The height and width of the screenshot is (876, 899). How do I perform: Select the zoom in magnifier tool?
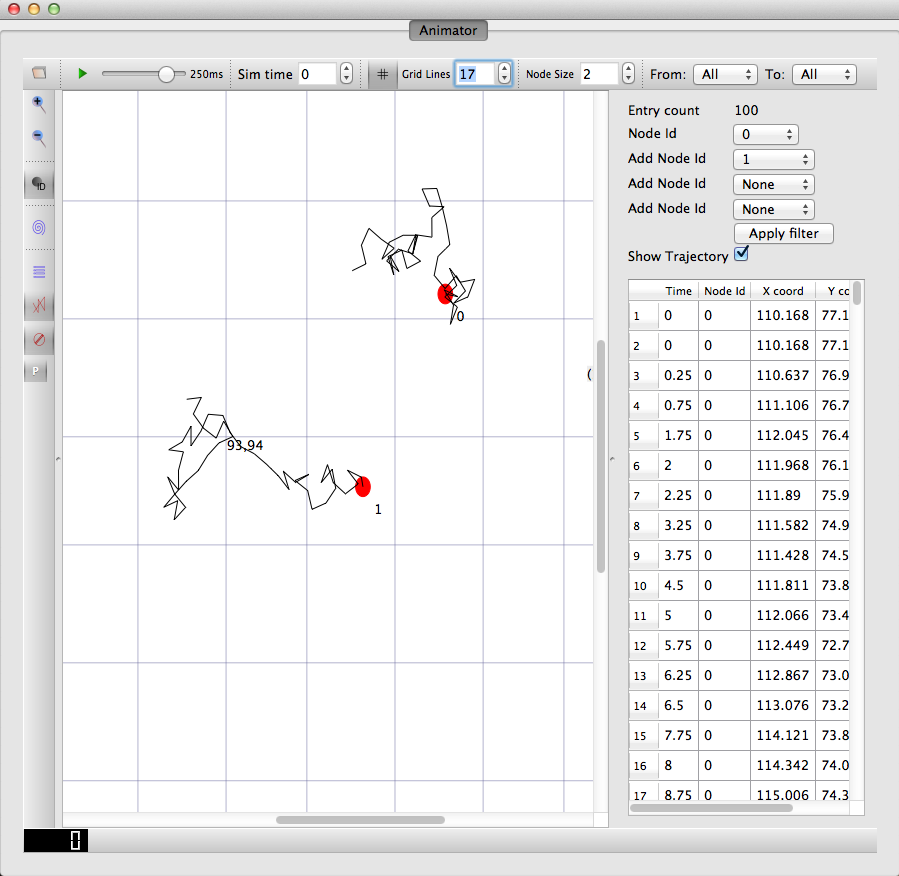click(38, 105)
